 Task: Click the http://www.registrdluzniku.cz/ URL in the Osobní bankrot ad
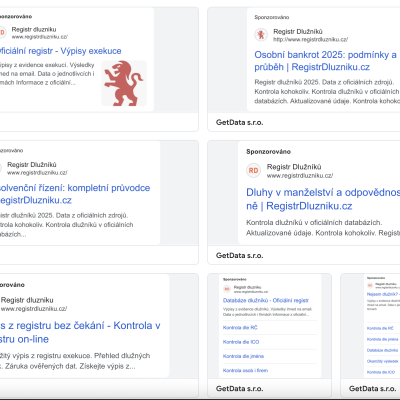pos(310,39)
